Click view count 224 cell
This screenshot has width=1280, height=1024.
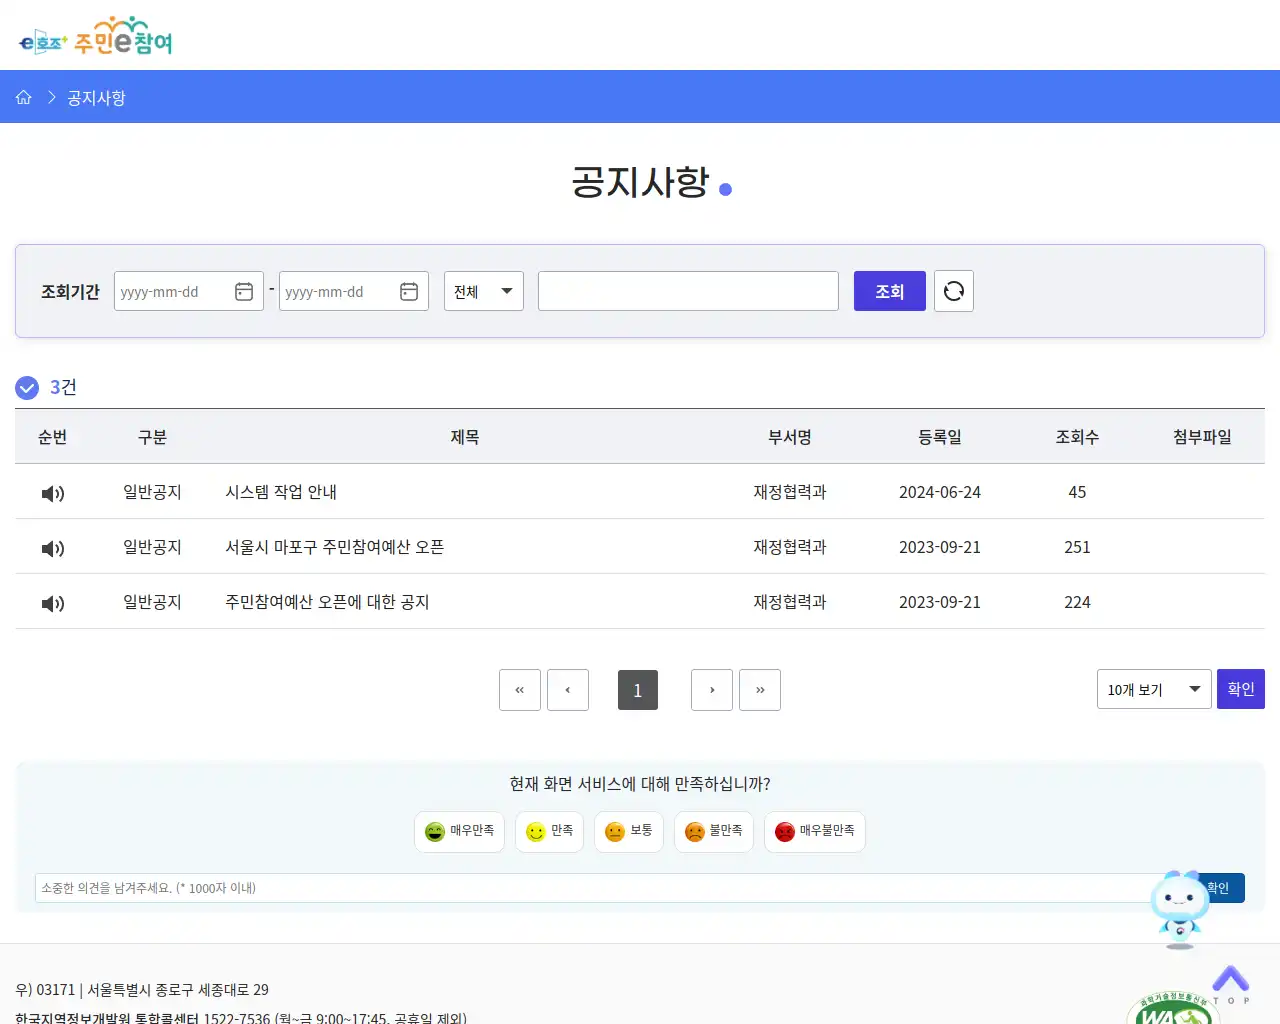[1077, 602]
